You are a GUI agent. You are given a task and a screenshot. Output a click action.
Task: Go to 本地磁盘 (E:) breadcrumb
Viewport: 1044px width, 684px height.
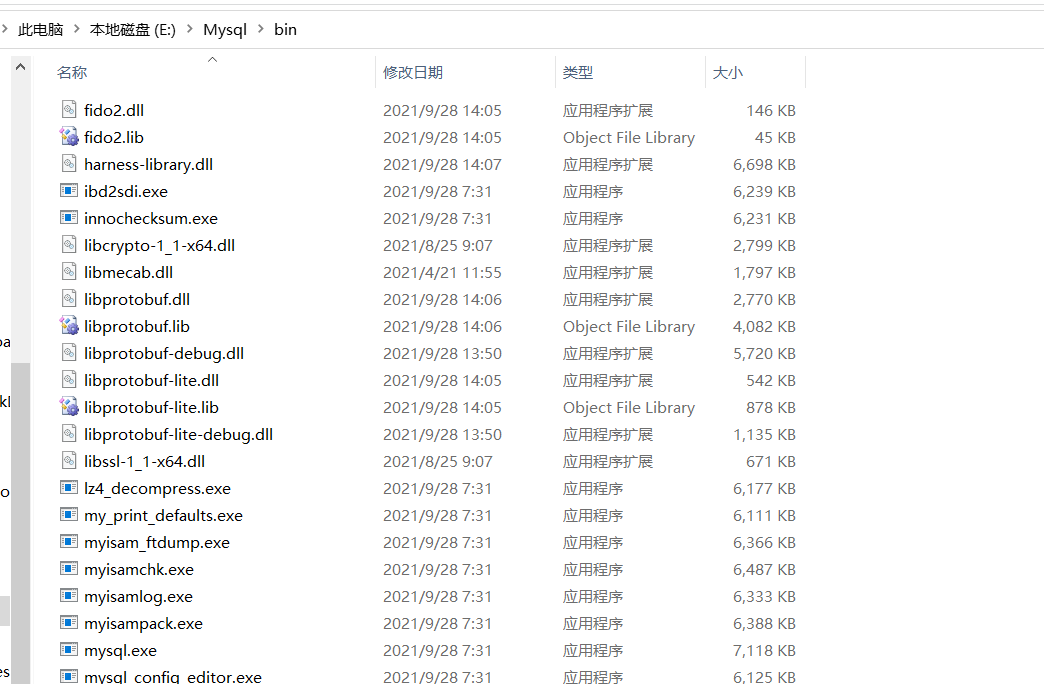[132, 29]
